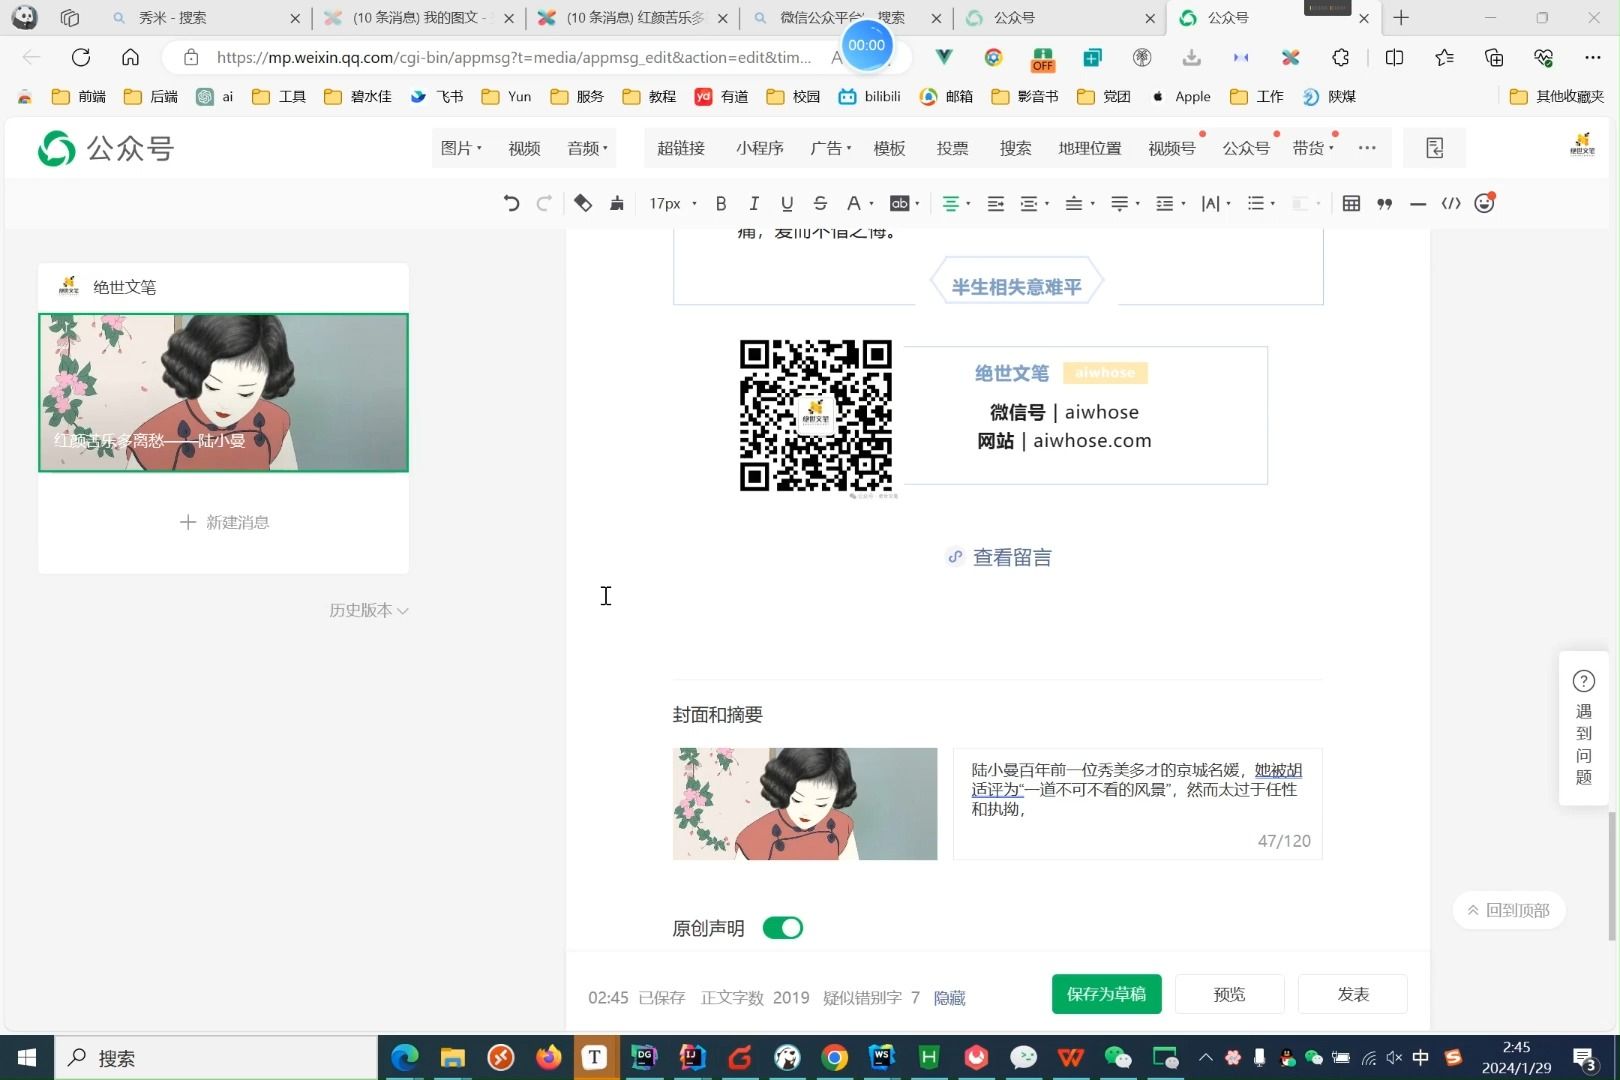1620x1080 pixels.
Task: Refresh the browser page
Action: click(81, 57)
